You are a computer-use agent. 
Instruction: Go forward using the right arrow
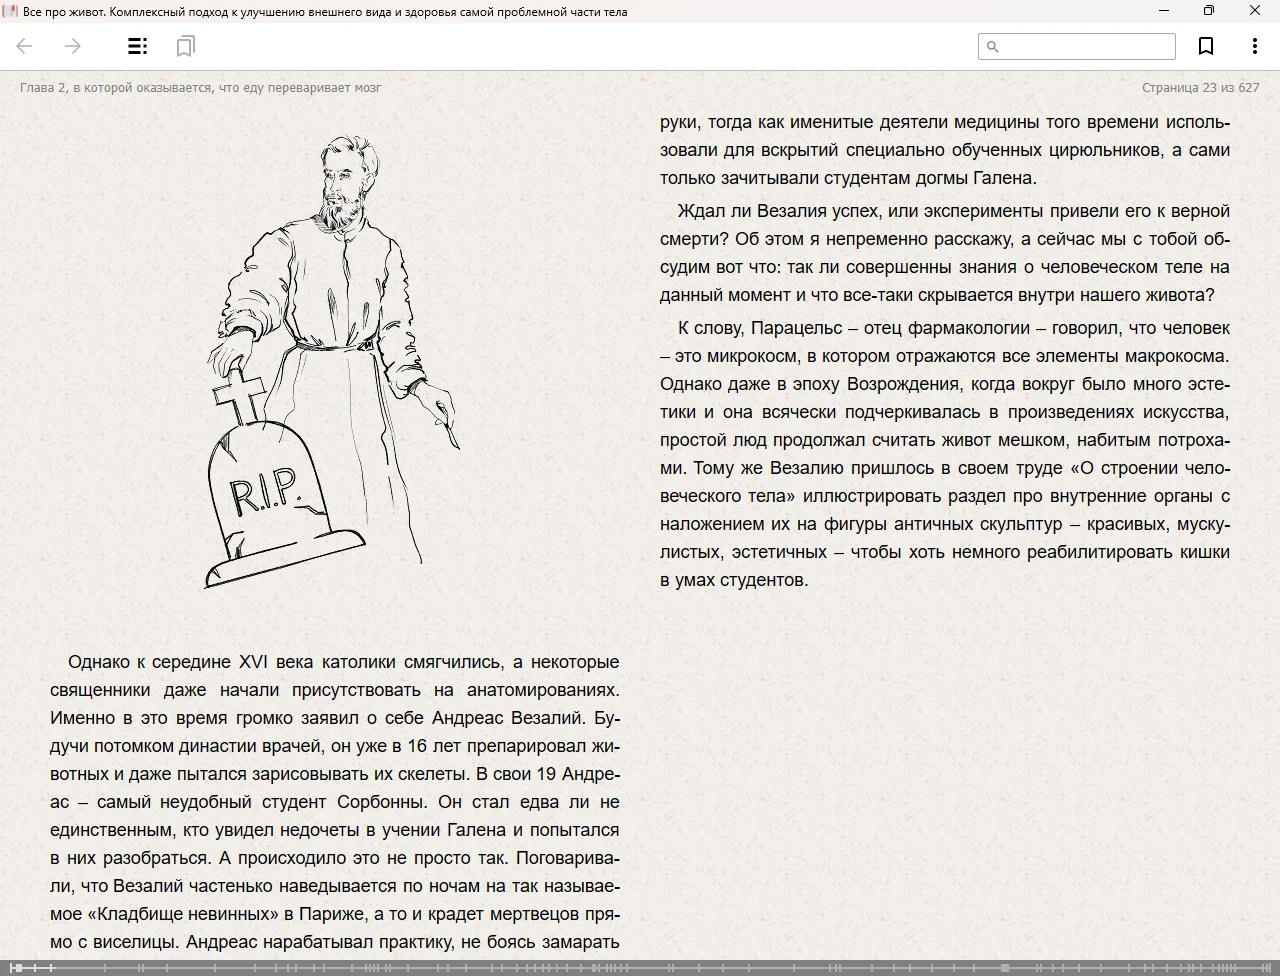(x=72, y=46)
